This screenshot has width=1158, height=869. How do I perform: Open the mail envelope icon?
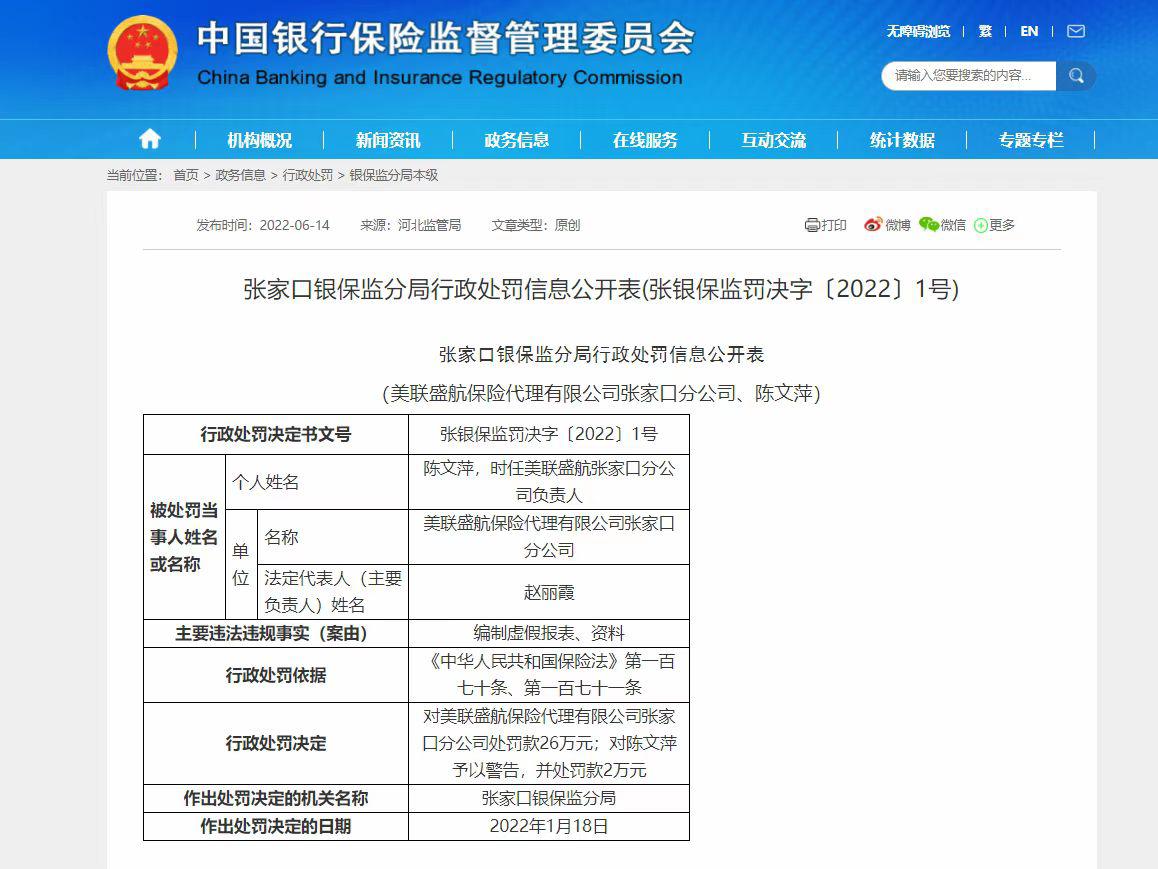coord(1076,31)
